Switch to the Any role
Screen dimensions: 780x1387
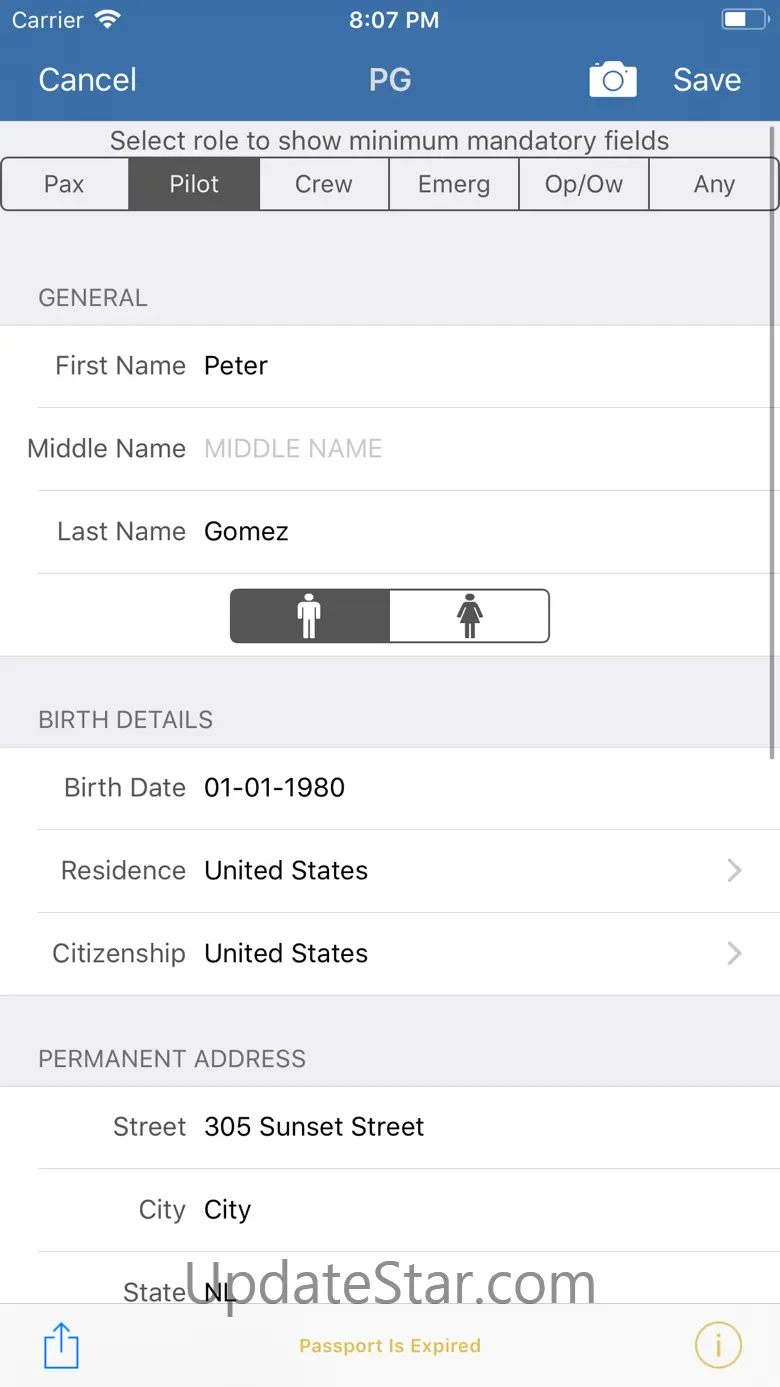(714, 184)
